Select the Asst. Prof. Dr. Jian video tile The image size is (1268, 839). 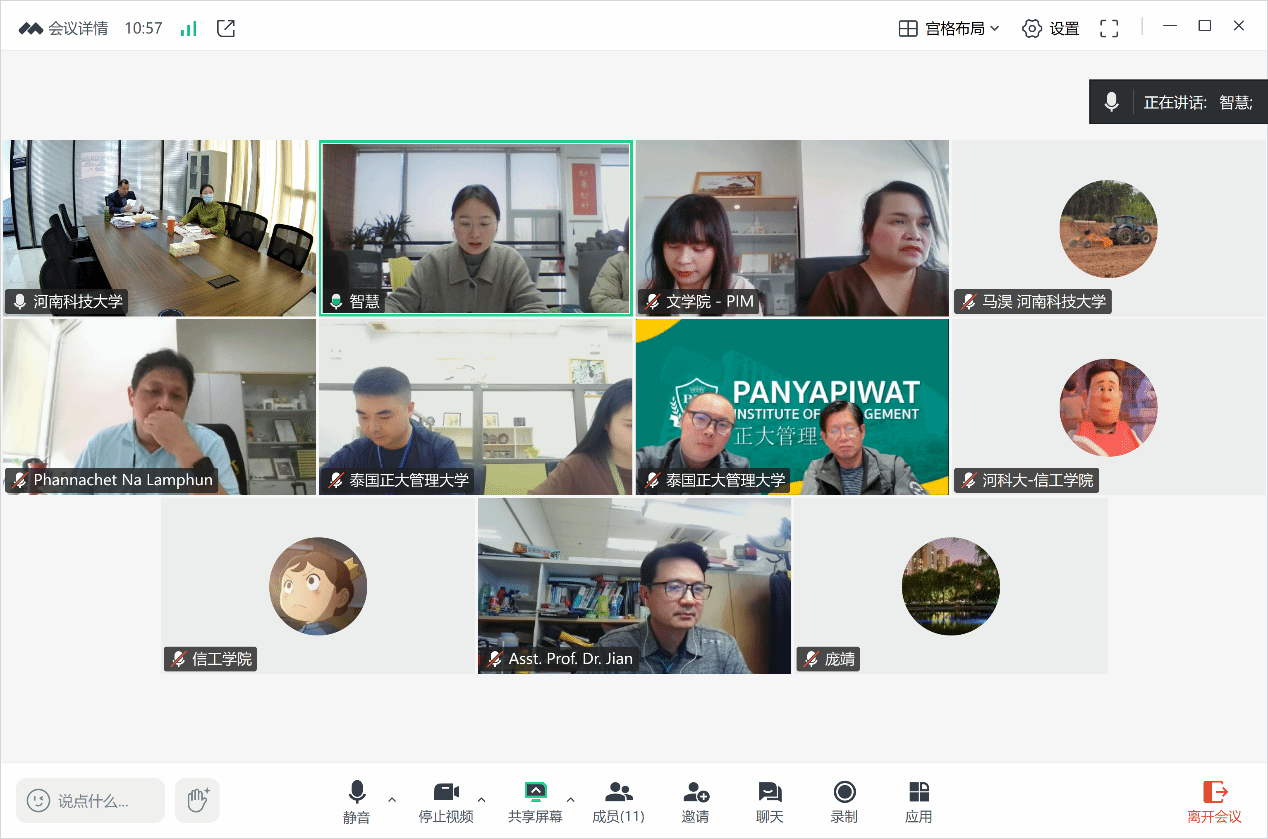click(x=634, y=586)
